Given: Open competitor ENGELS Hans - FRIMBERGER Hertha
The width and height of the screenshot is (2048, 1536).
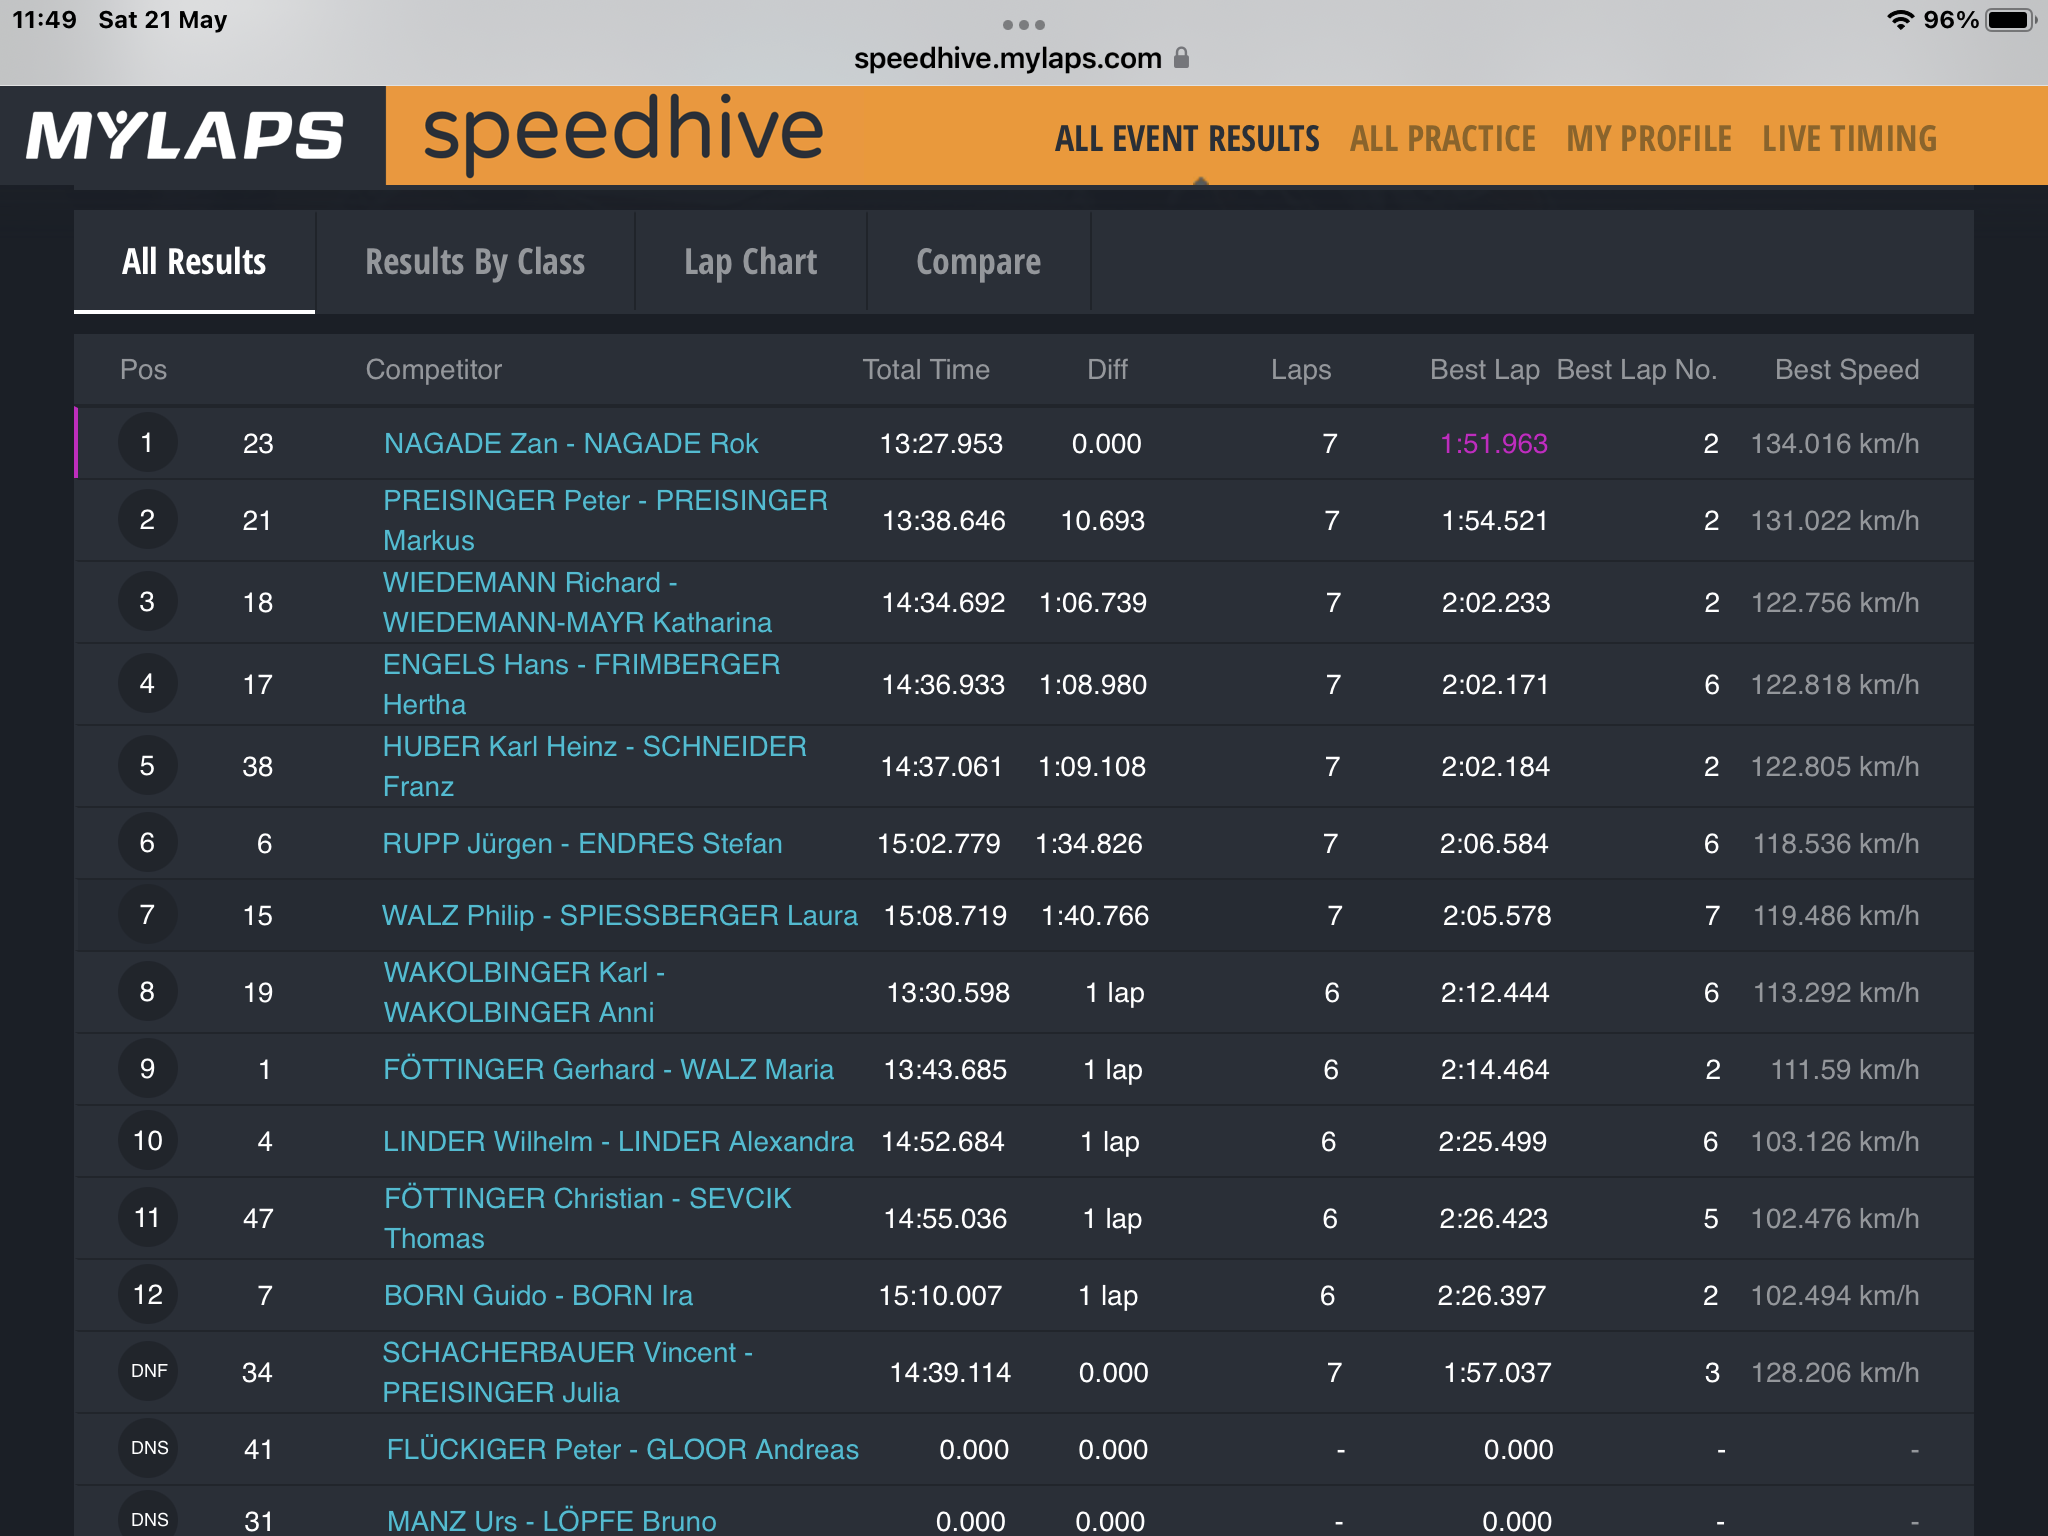Looking at the screenshot, I should tap(581, 684).
